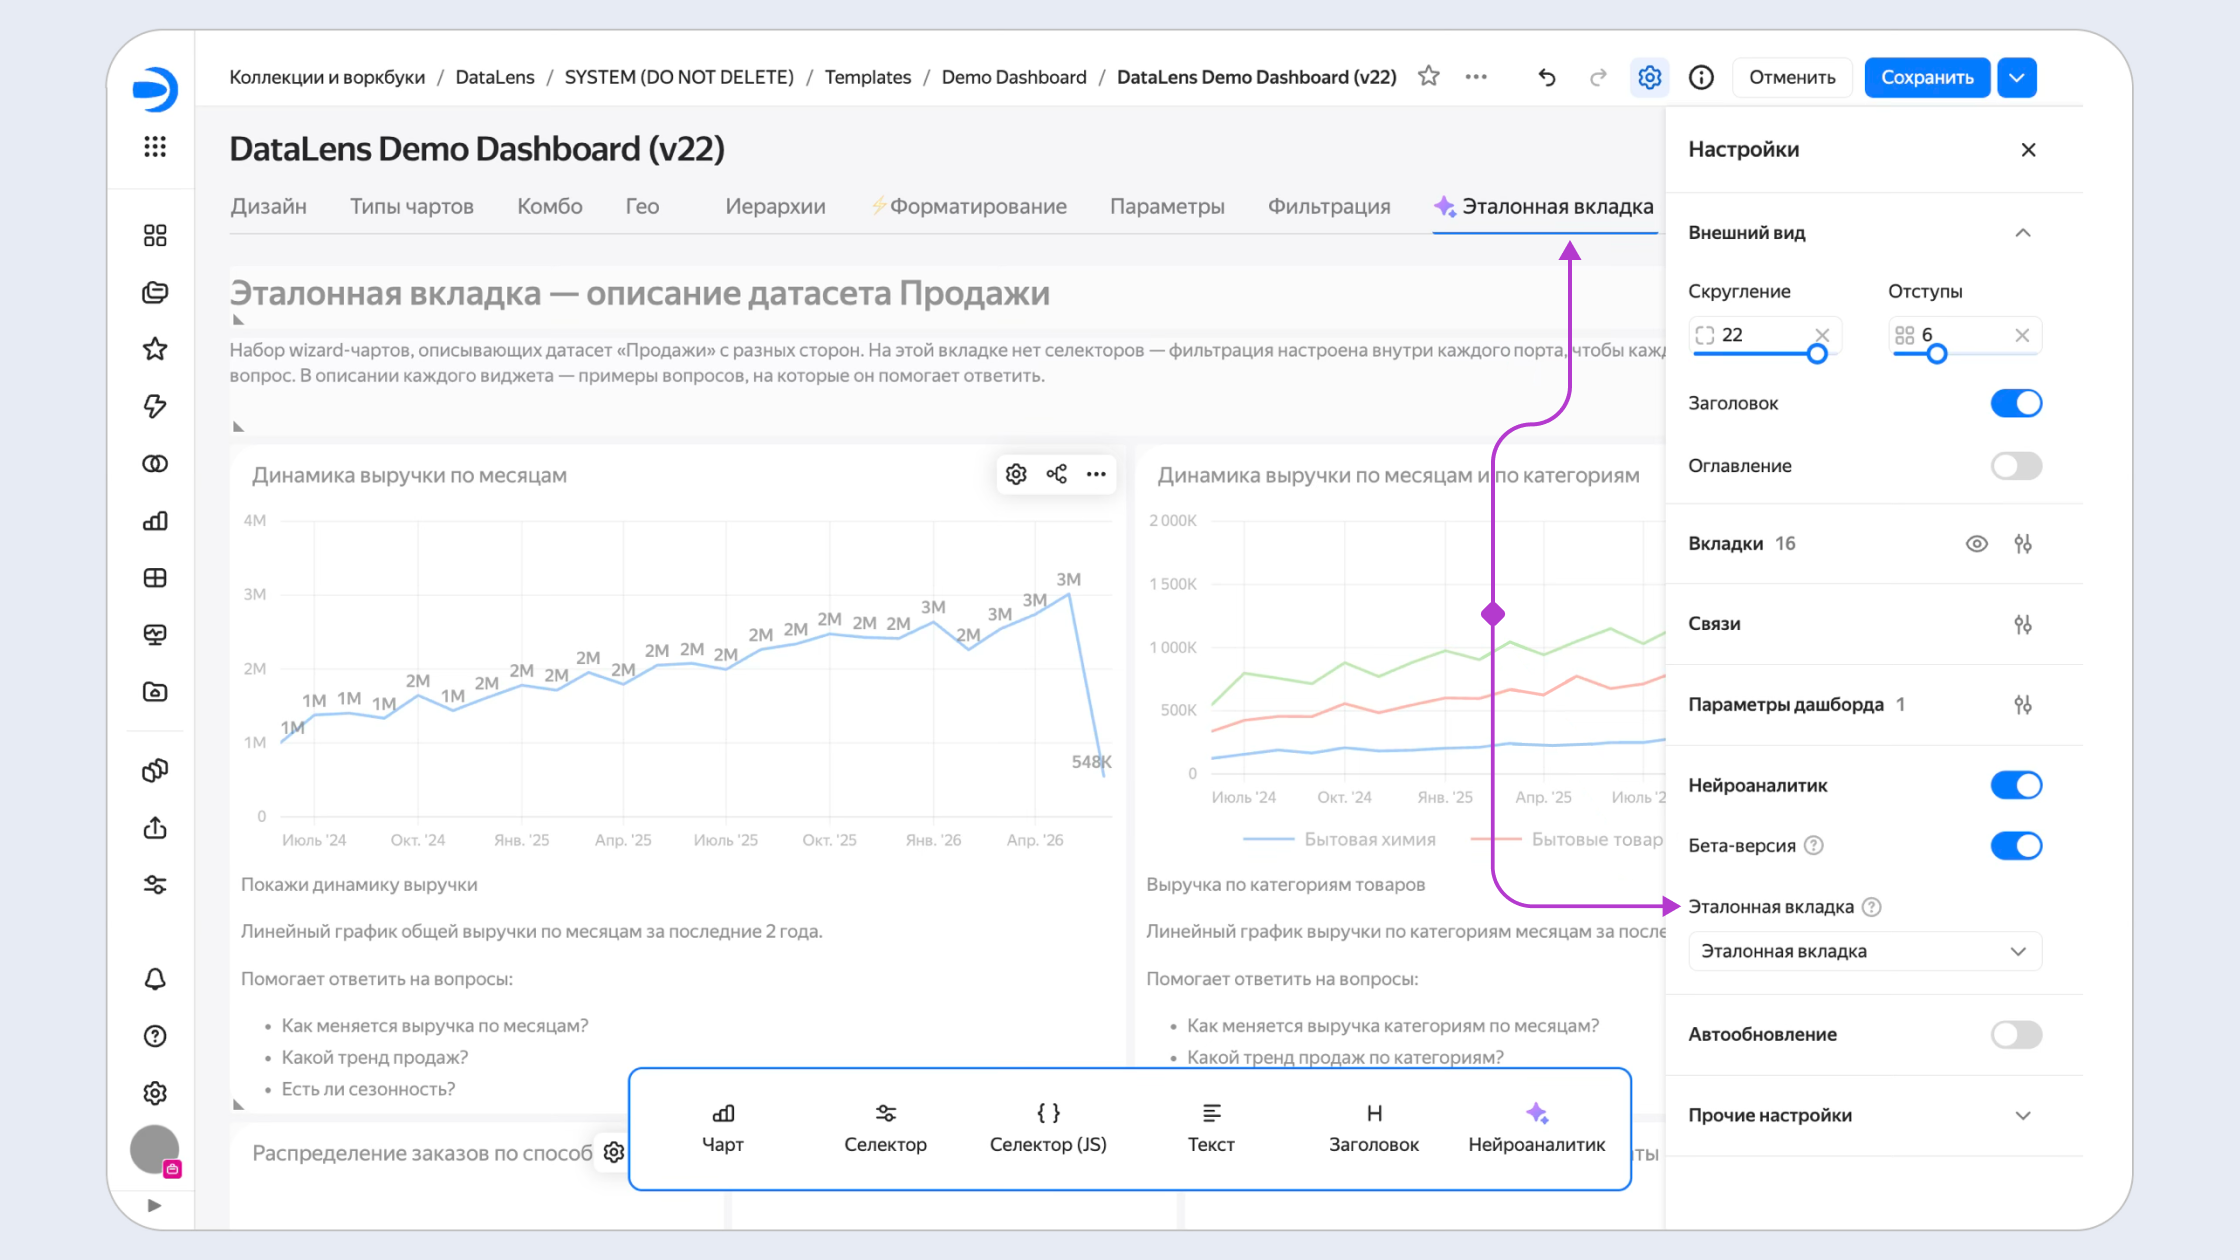The height and width of the screenshot is (1260, 2240).
Task: Add a Селектор (JS) widget
Action: tap(1048, 1129)
